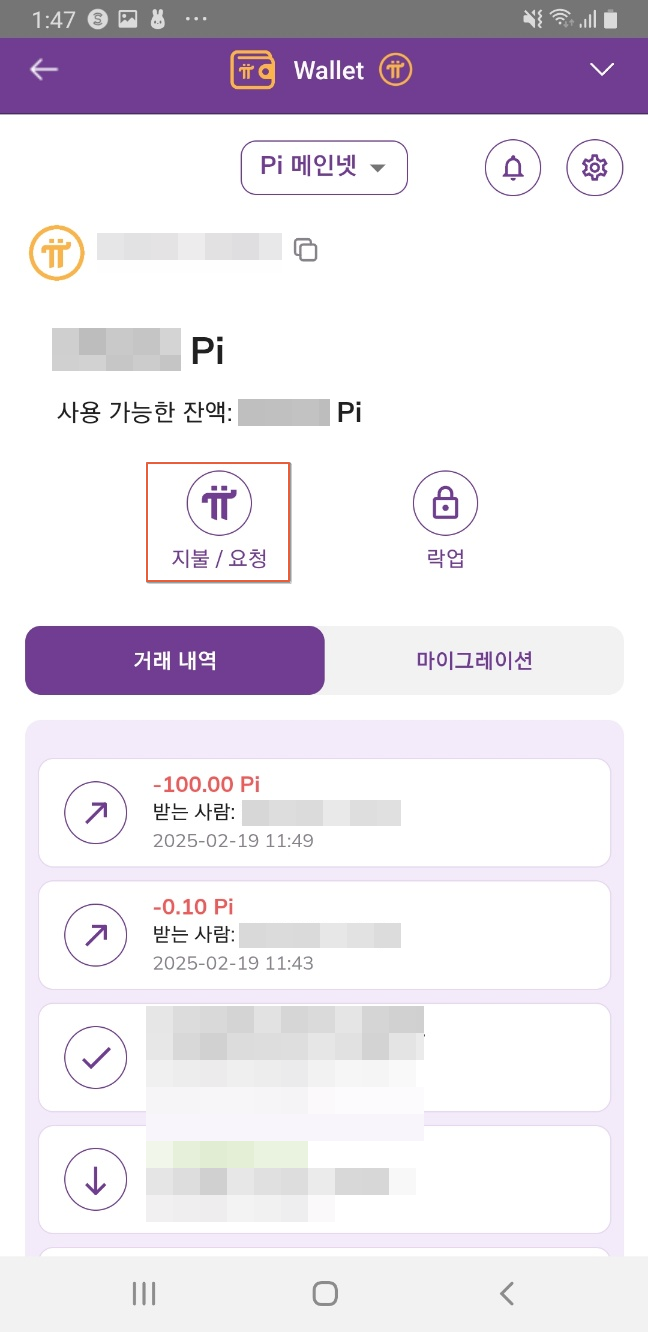Switch to the 마이그레이션 tab

tap(474, 660)
